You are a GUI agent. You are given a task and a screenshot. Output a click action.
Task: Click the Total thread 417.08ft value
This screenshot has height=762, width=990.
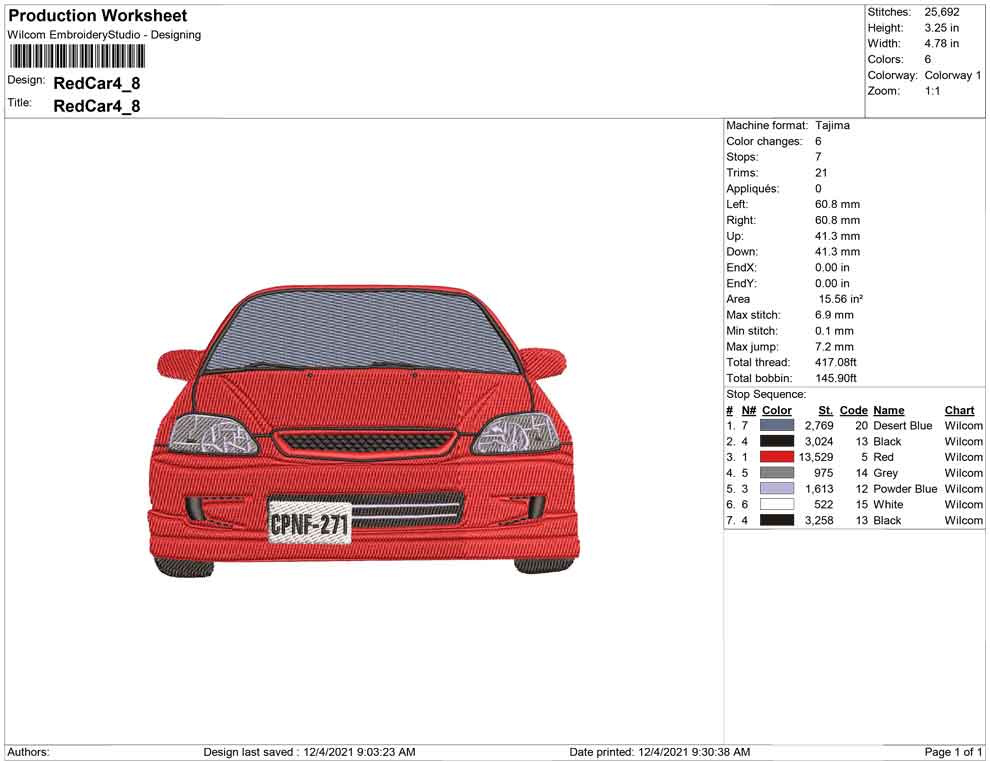pos(838,362)
